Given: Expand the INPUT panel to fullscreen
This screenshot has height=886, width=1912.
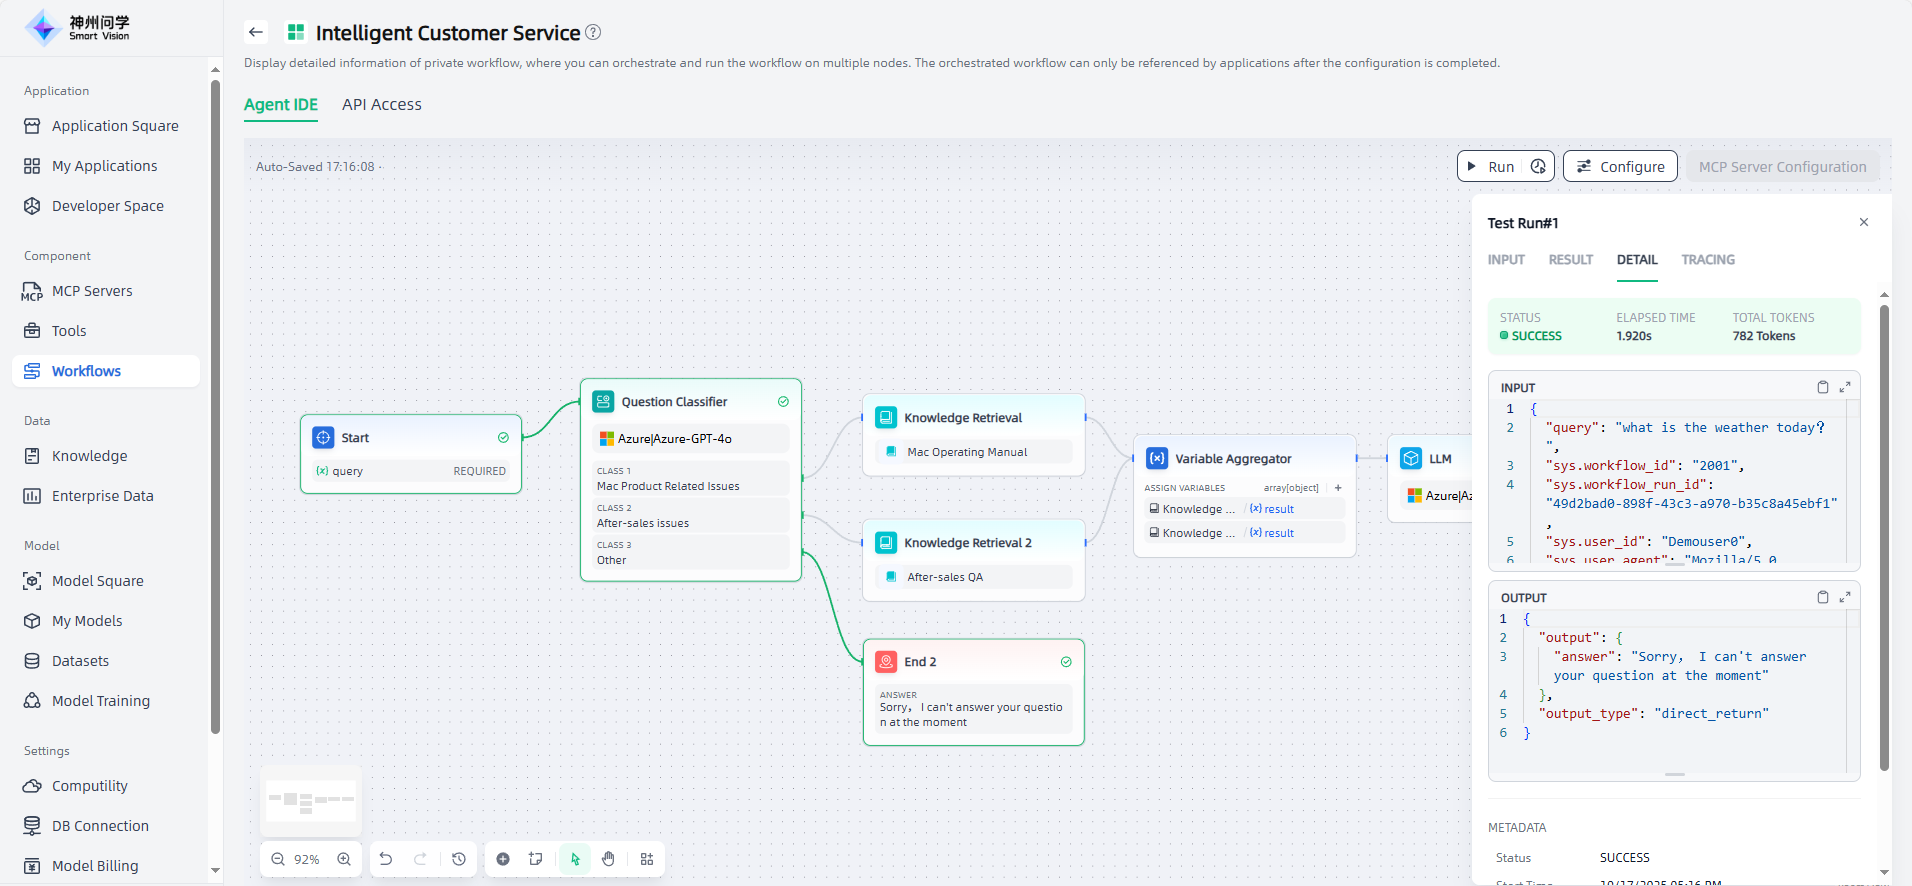Looking at the screenshot, I should coord(1845,387).
